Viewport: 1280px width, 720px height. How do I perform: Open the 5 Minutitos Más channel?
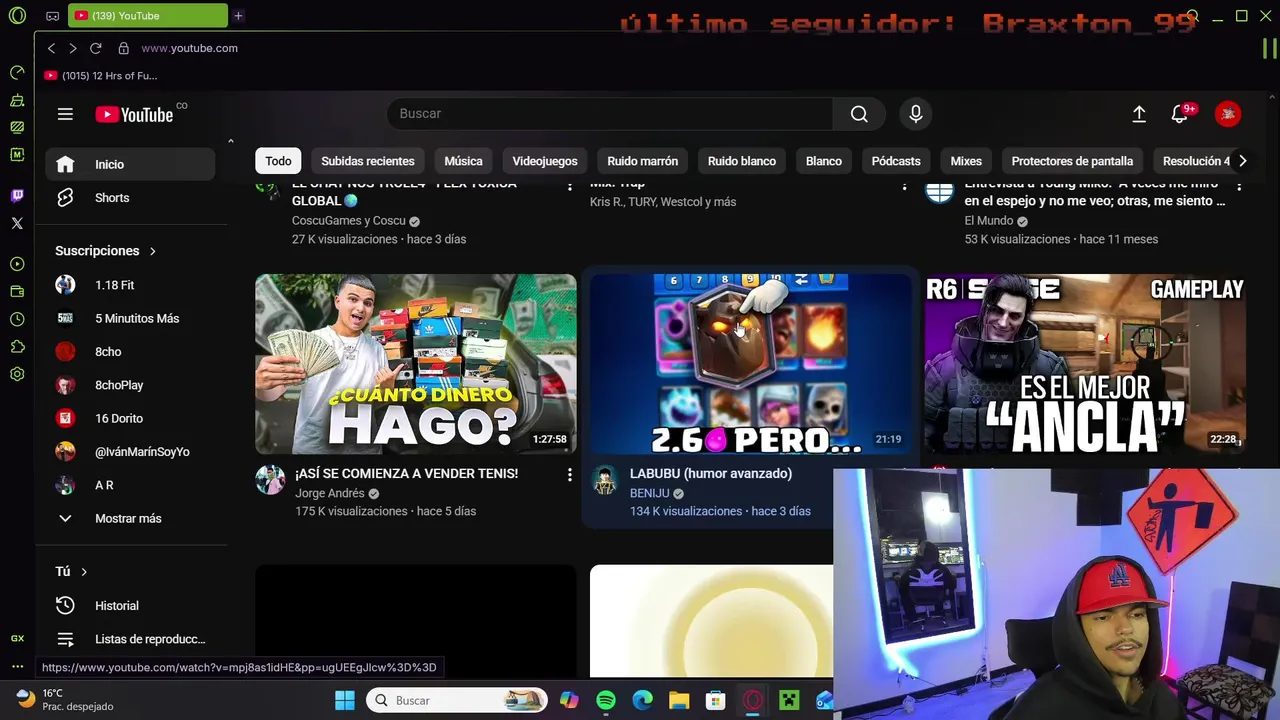coord(130,318)
